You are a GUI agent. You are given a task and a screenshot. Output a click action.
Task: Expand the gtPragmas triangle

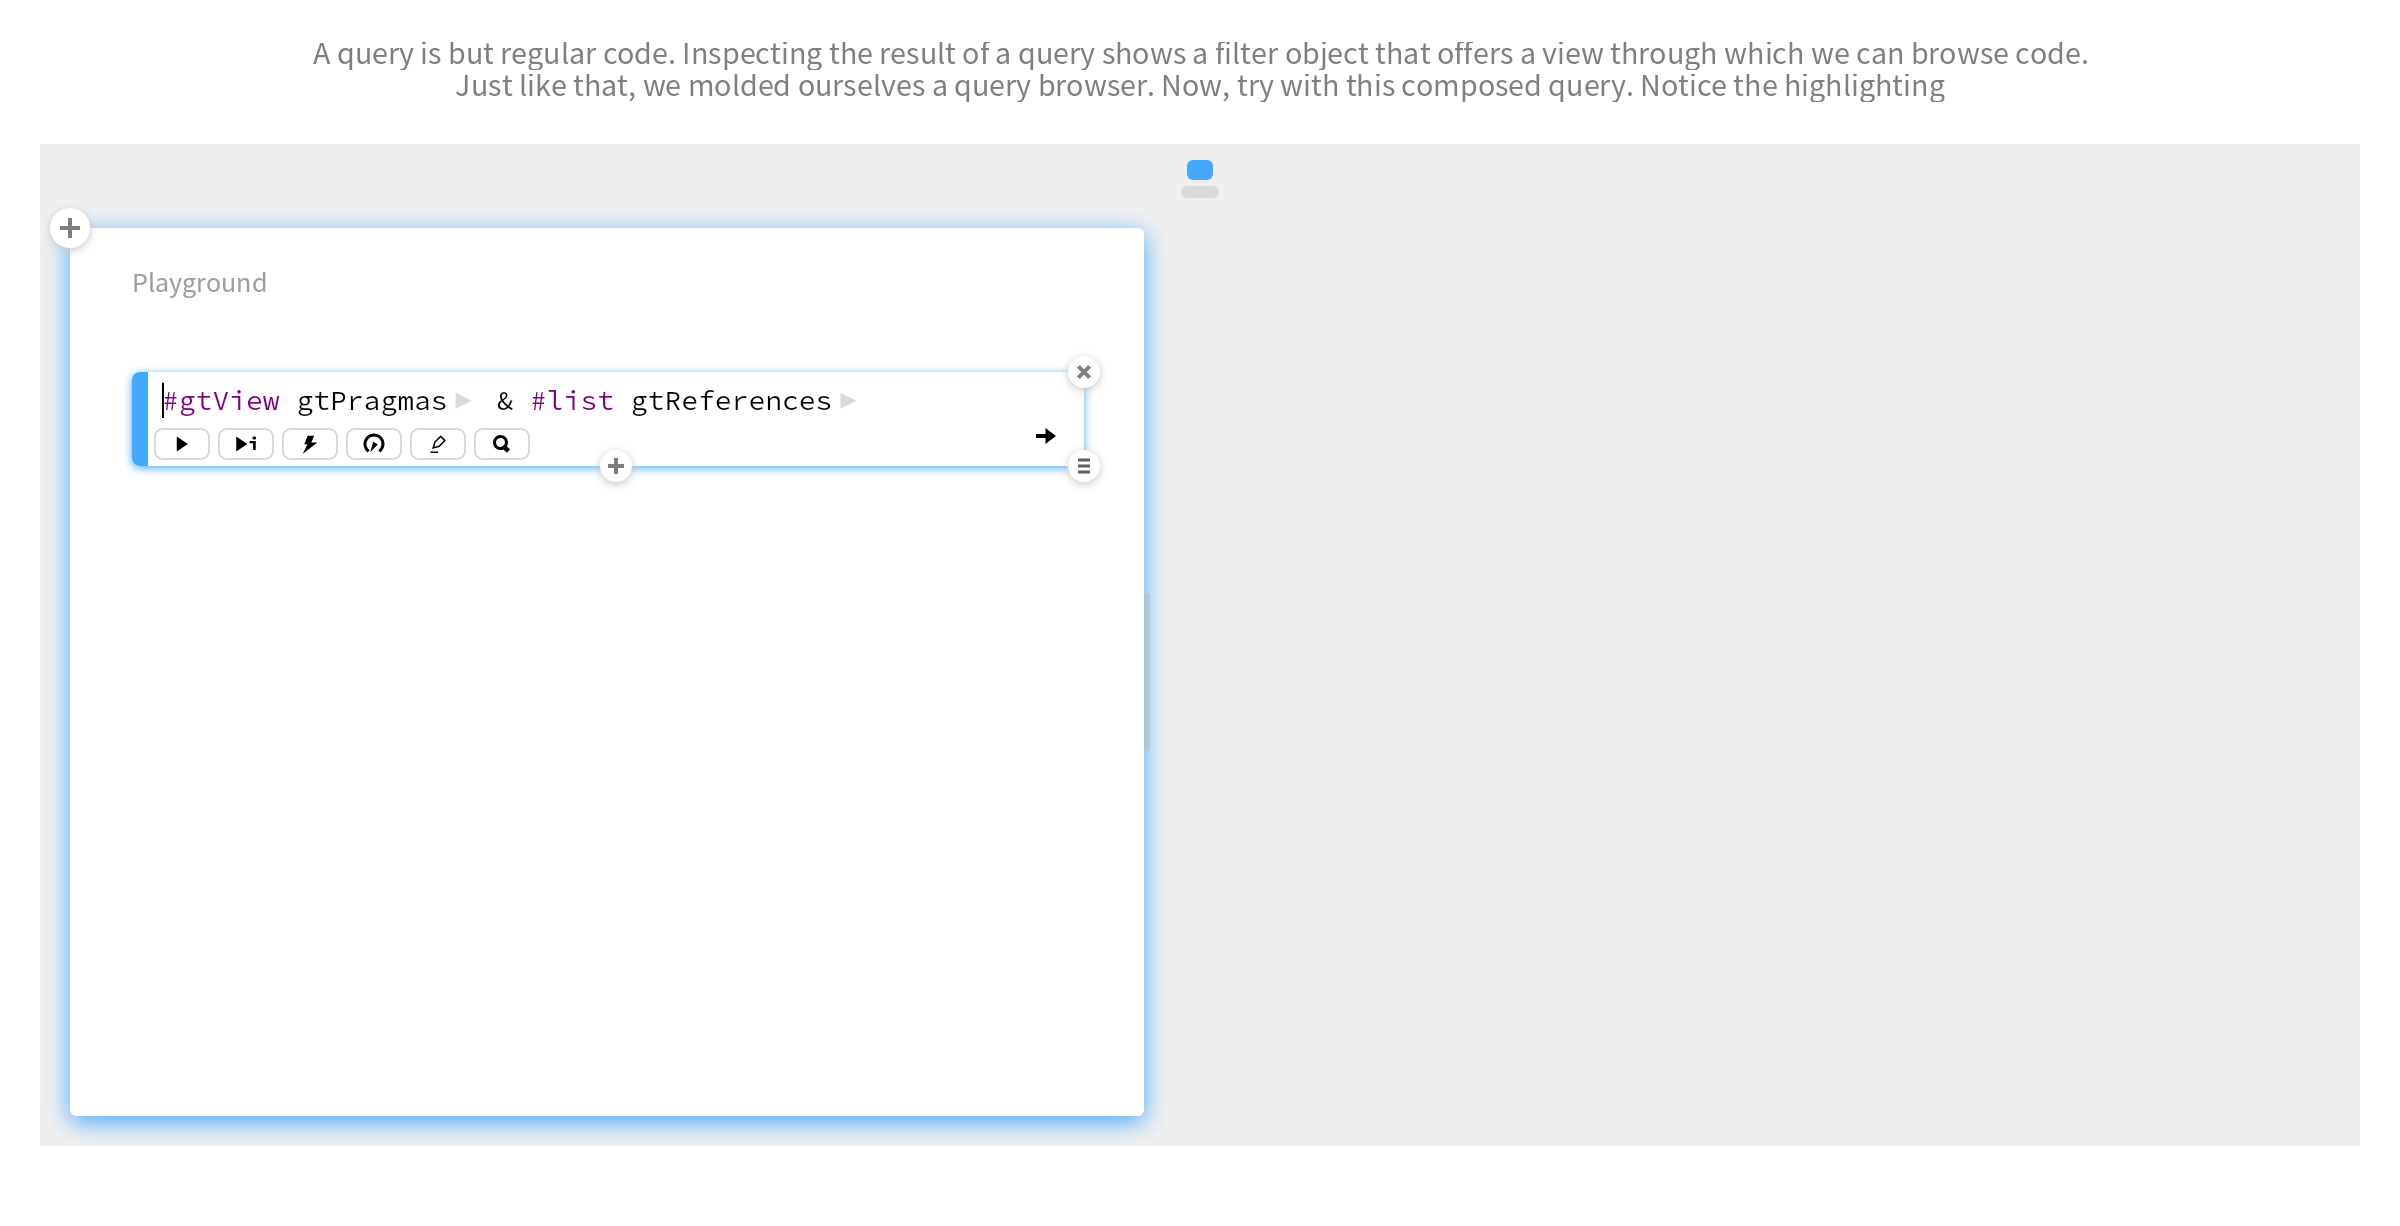point(463,401)
